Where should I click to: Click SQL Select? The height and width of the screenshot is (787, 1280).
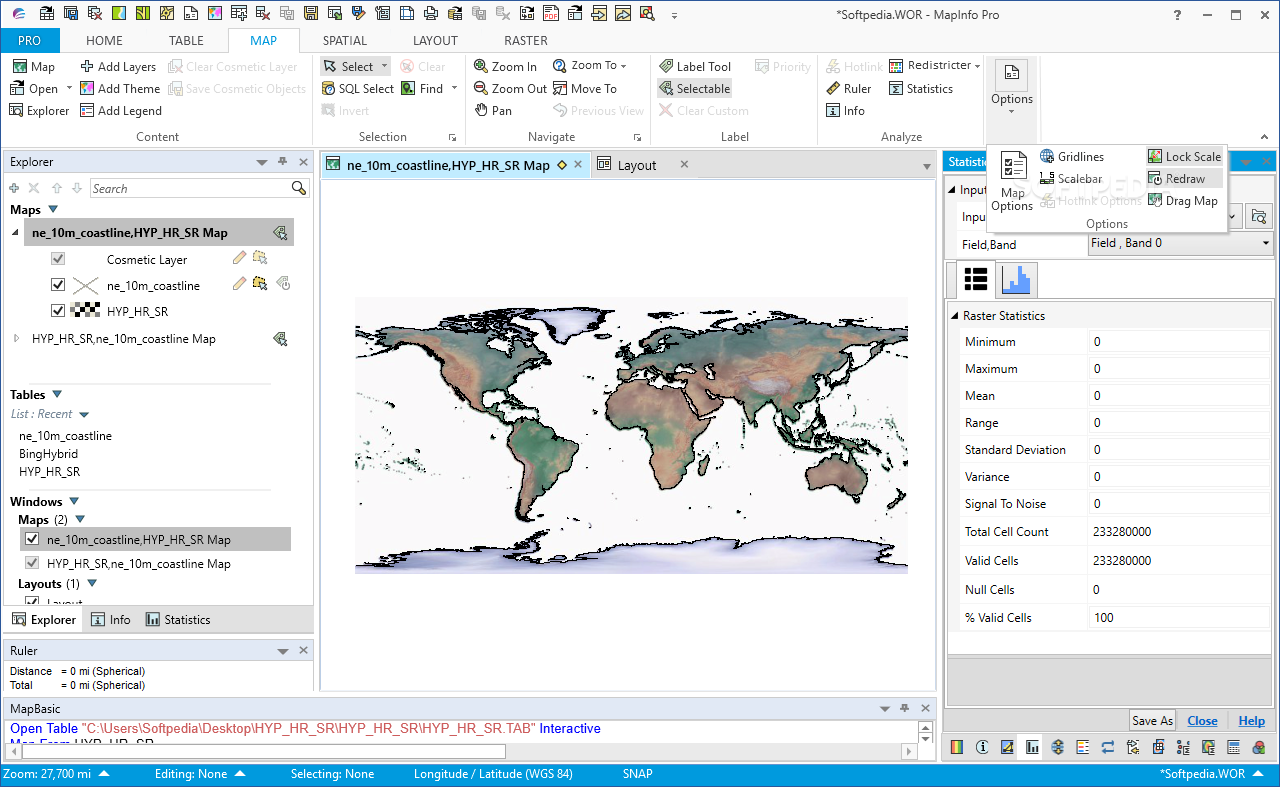[358, 89]
